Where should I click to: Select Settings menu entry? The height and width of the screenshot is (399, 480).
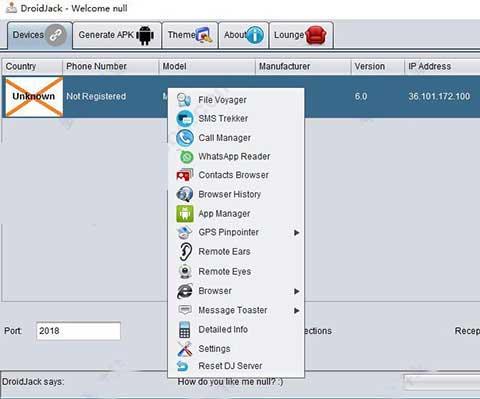(x=236, y=349)
